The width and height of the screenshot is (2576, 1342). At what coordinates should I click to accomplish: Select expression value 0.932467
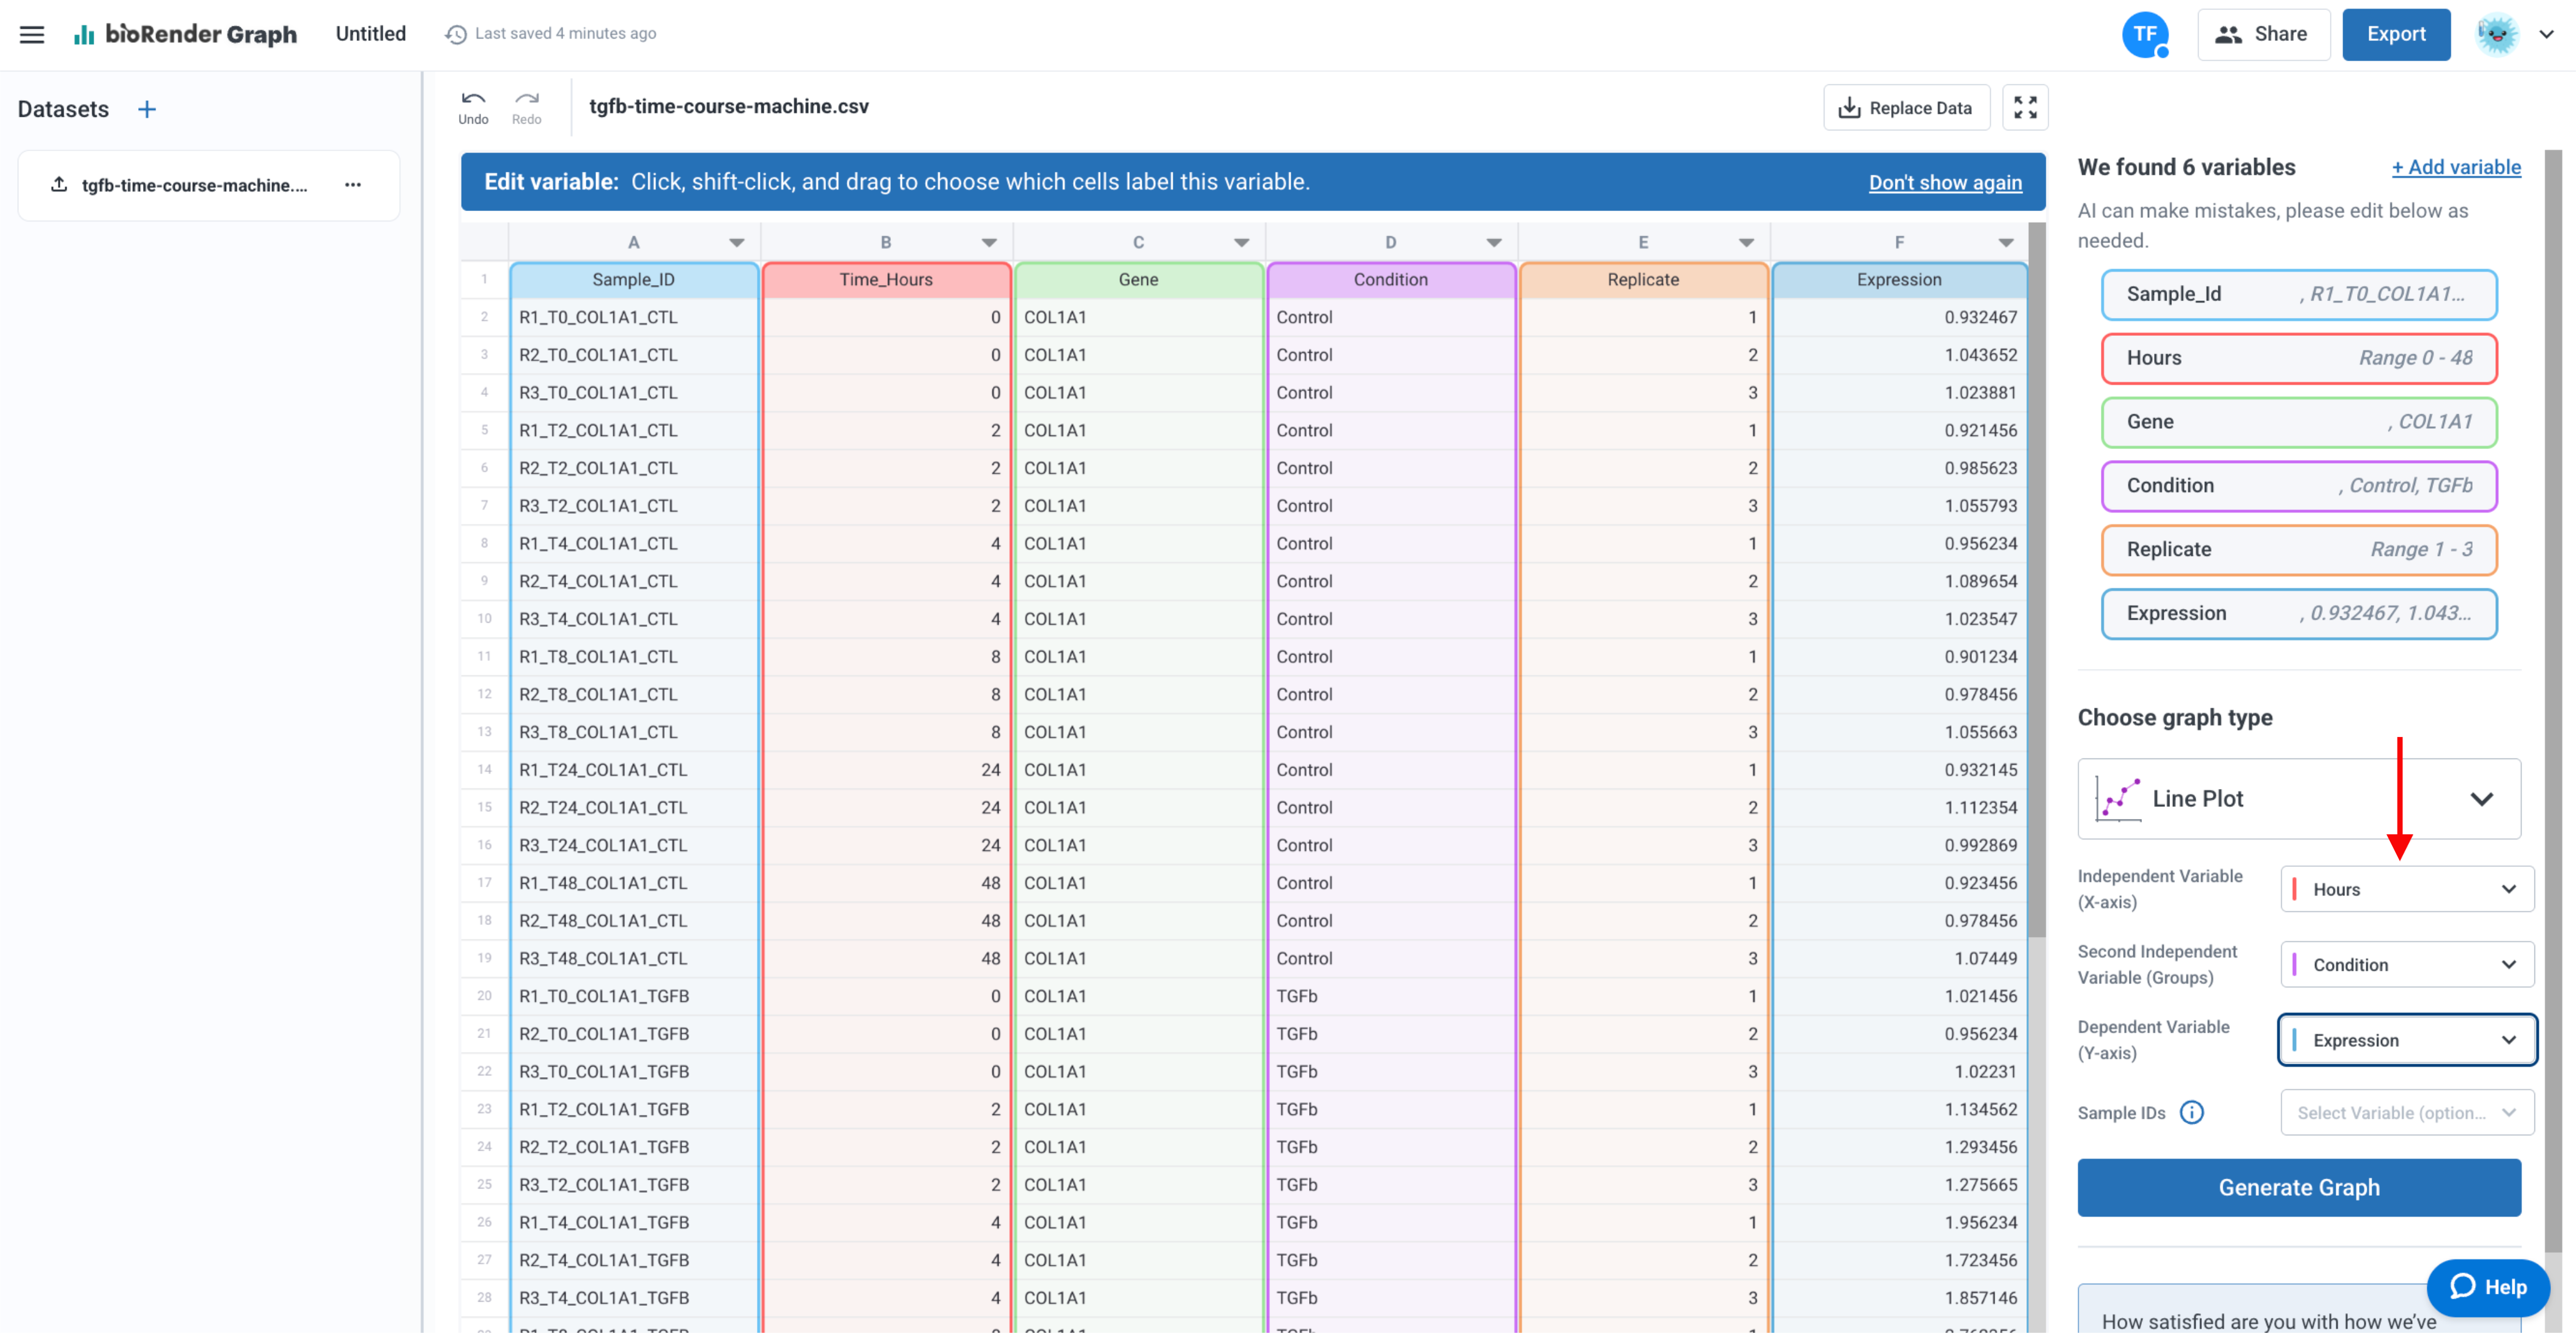(x=1899, y=317)
